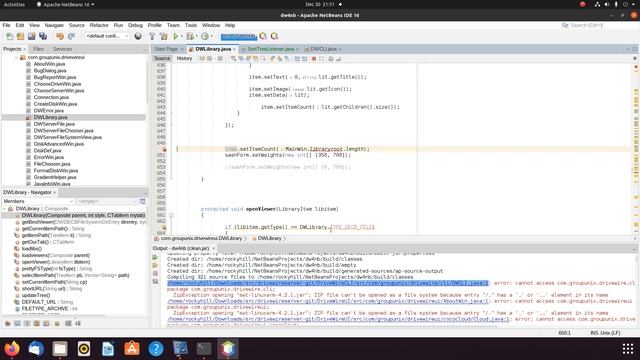Switch to the Files tab

click(38, 49)
